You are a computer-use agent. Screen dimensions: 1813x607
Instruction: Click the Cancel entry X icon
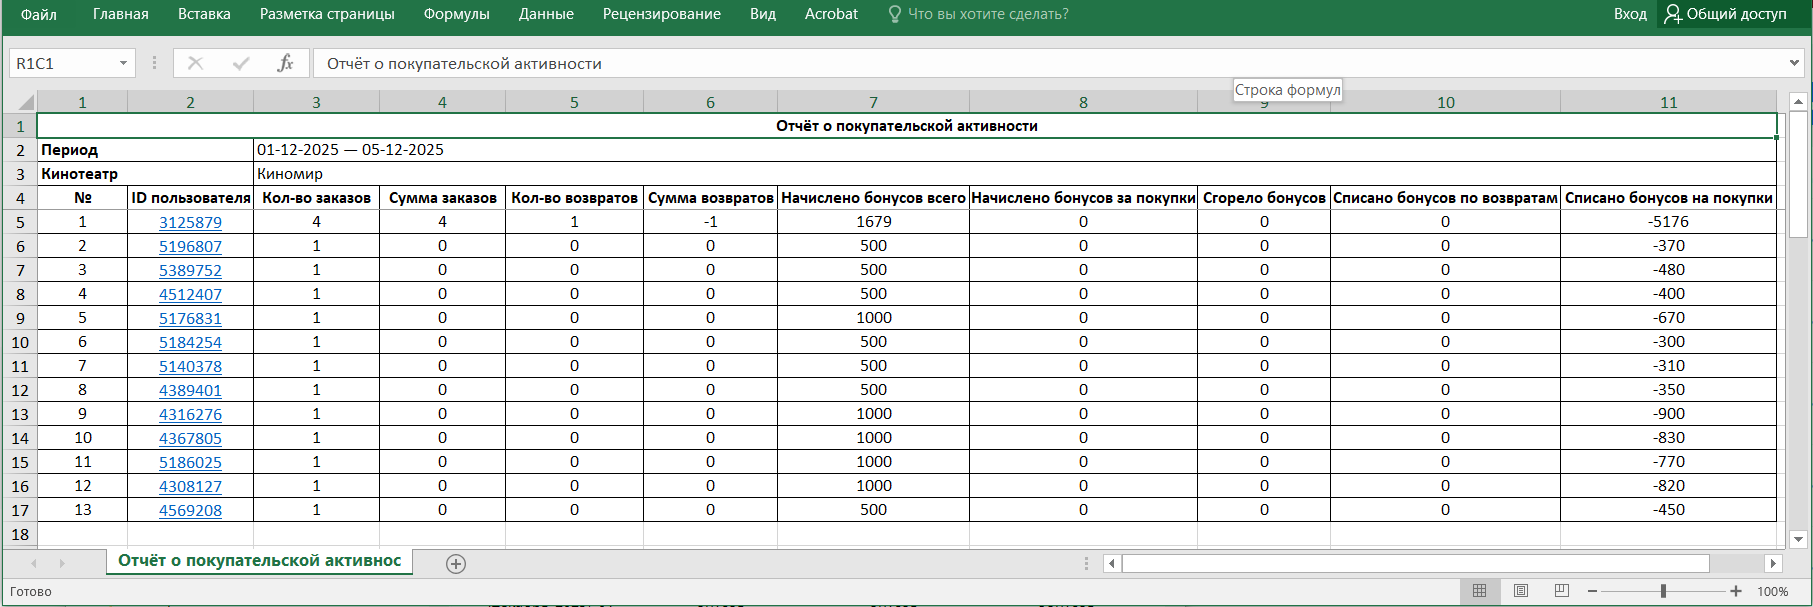[x=195, y=63]
